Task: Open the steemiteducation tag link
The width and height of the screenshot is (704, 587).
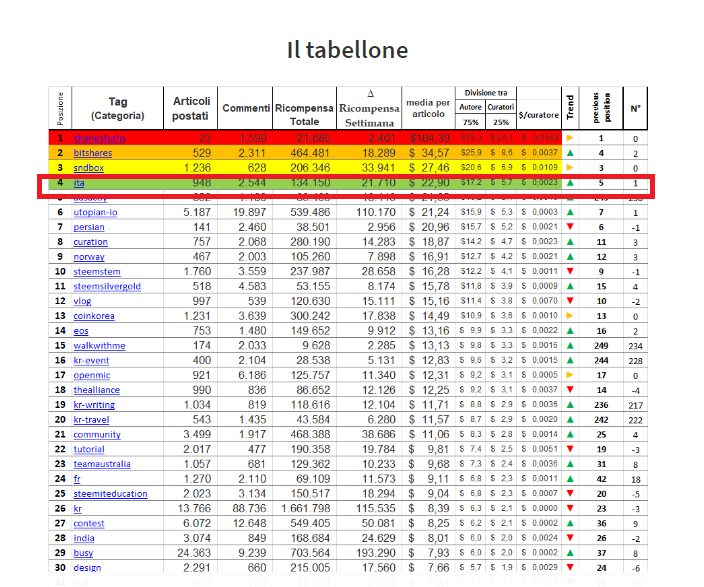Action: pos(110,494)
